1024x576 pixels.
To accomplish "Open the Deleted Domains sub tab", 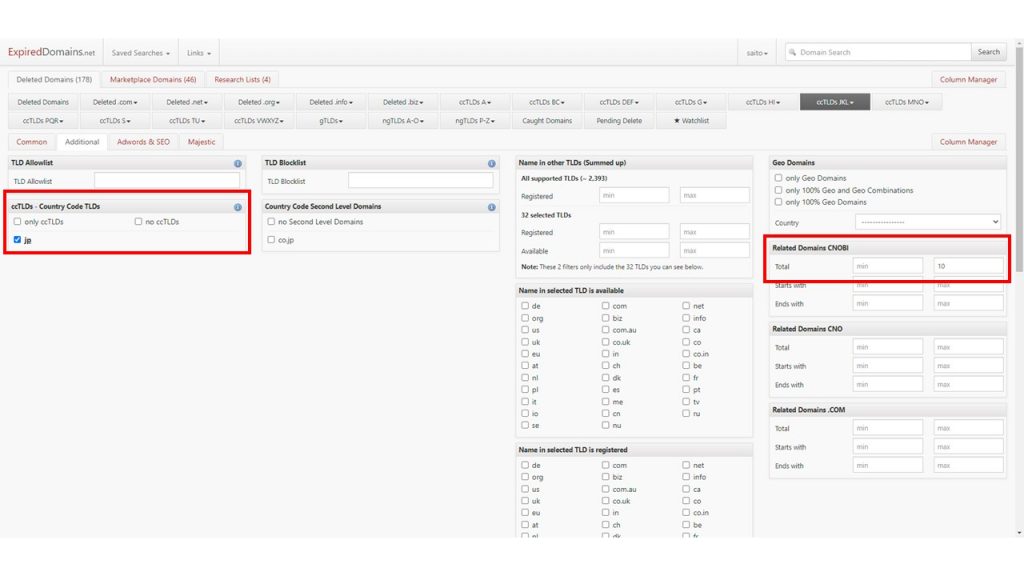I will click(x=43, y=102).
